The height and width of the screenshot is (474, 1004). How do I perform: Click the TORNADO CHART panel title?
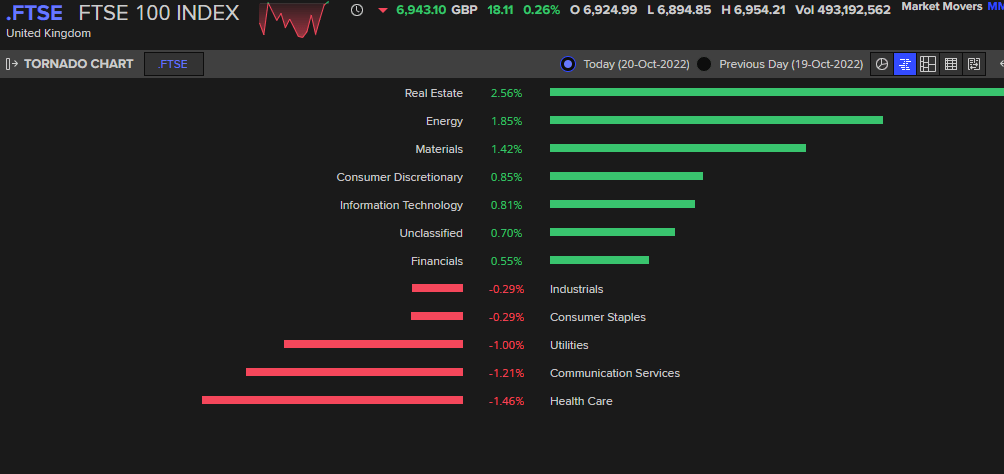(79, 64)
